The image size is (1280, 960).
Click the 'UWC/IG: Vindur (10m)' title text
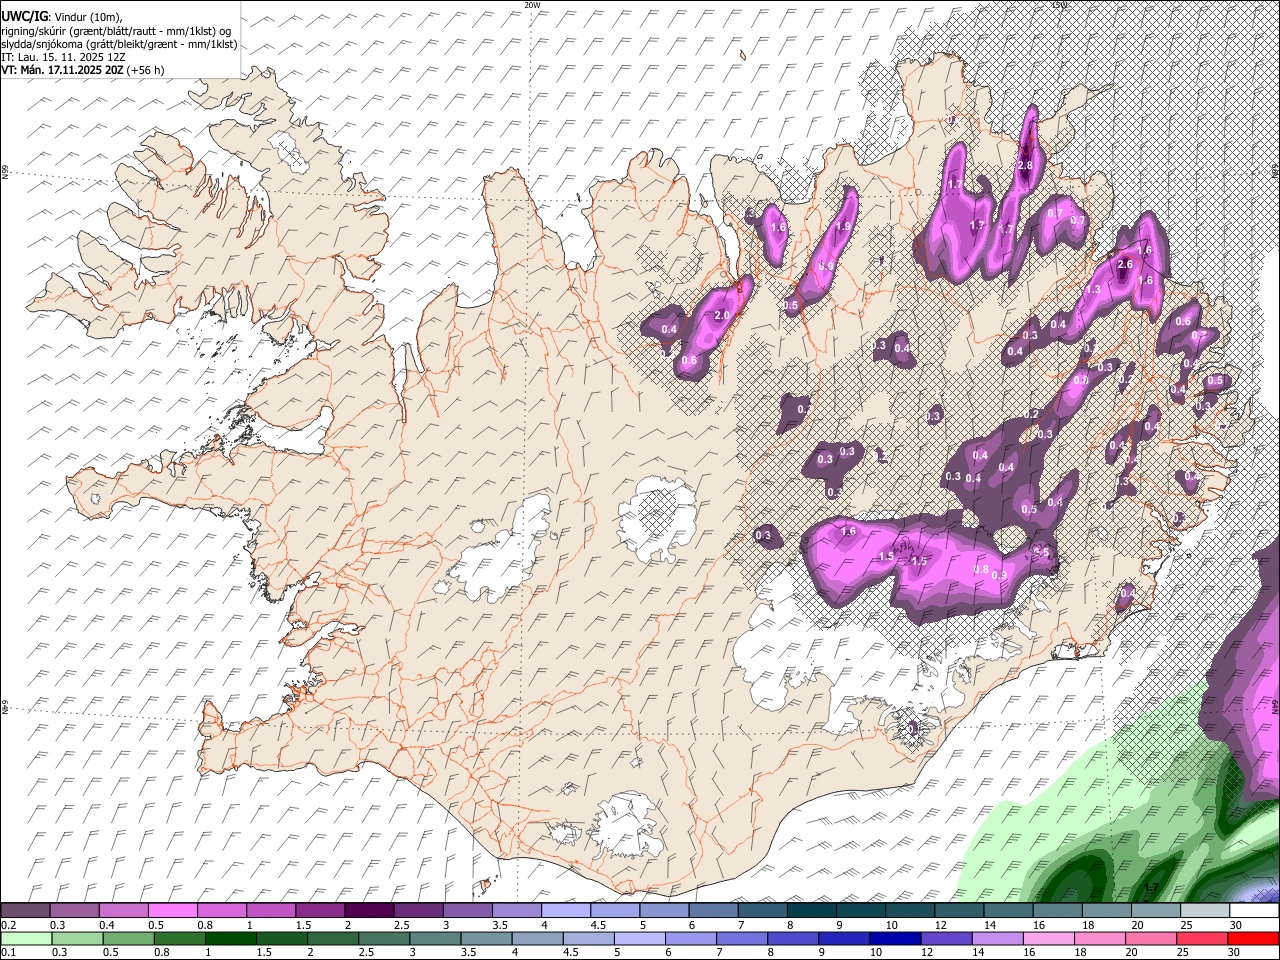point(63,16)
